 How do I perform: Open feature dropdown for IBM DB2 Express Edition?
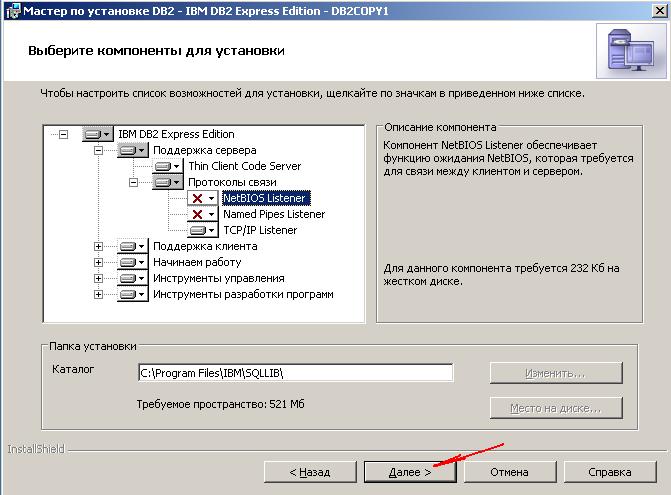click(98, 134)
